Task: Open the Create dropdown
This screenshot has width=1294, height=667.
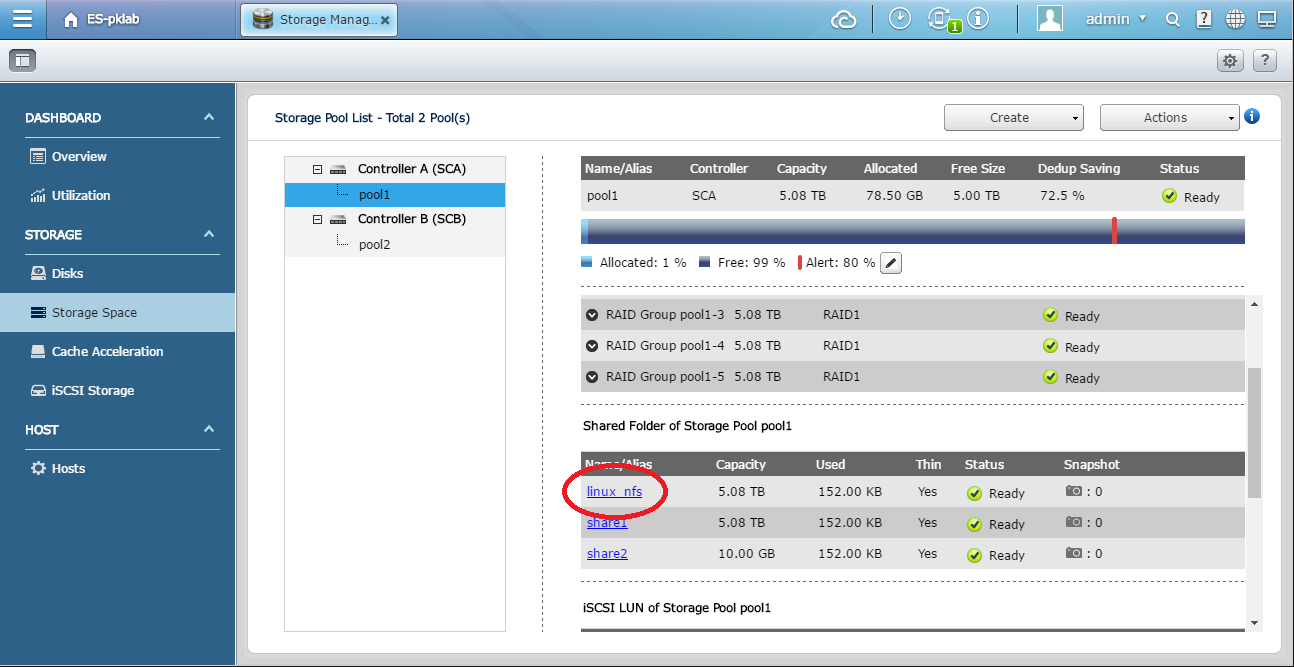Action: (1014, 117)
